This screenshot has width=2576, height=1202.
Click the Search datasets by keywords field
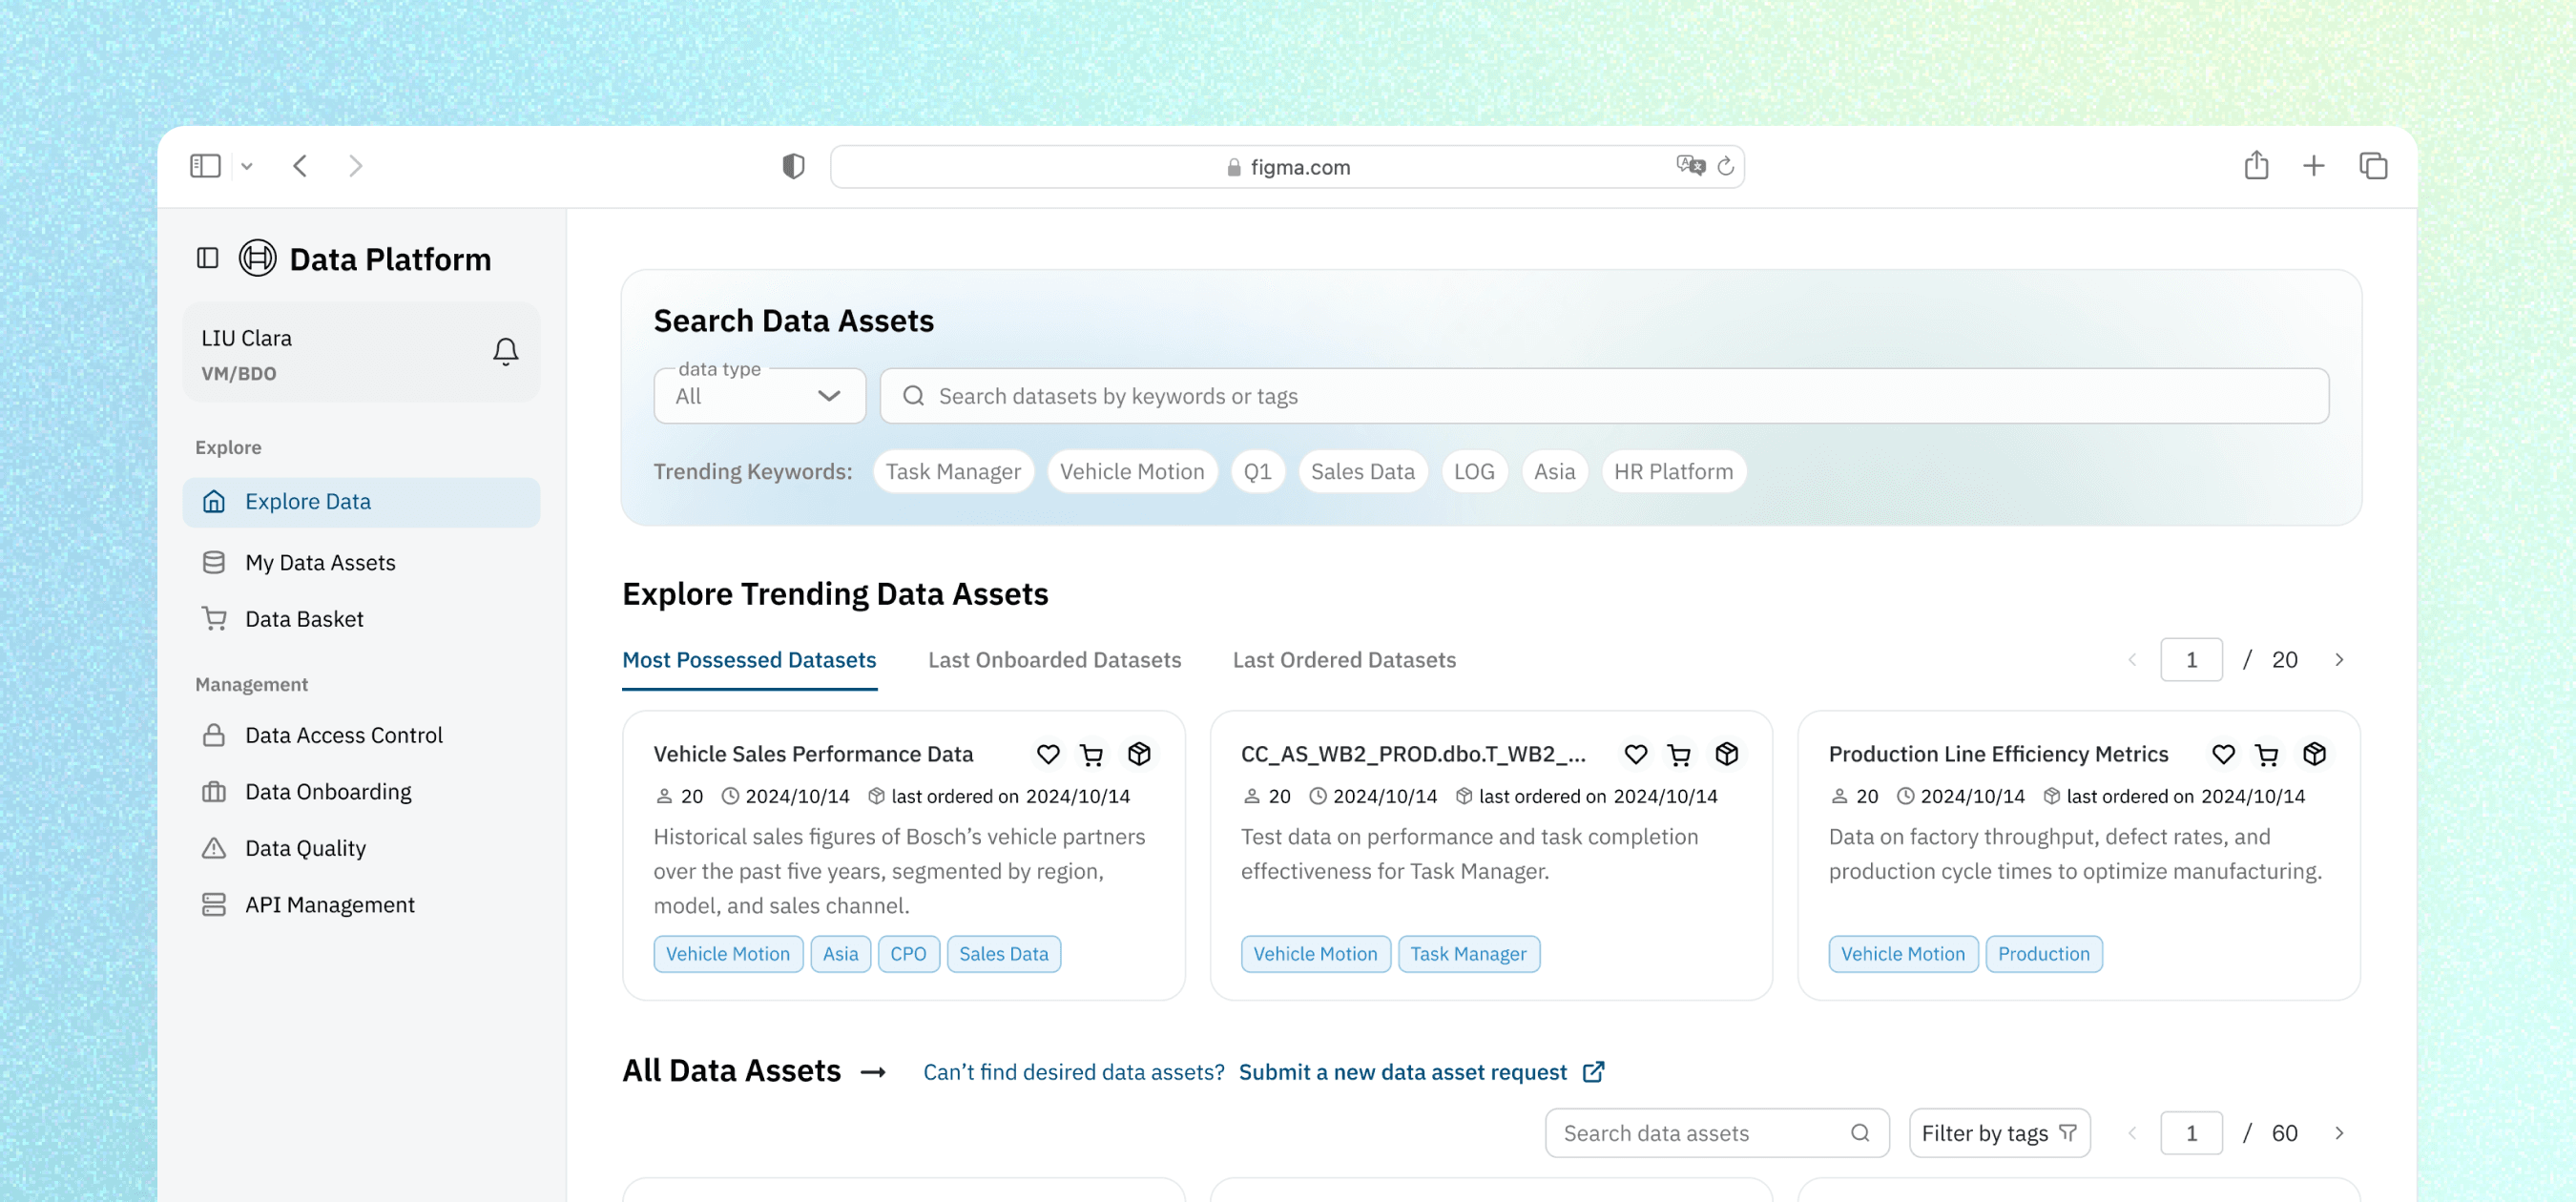tap(1603, 396)
